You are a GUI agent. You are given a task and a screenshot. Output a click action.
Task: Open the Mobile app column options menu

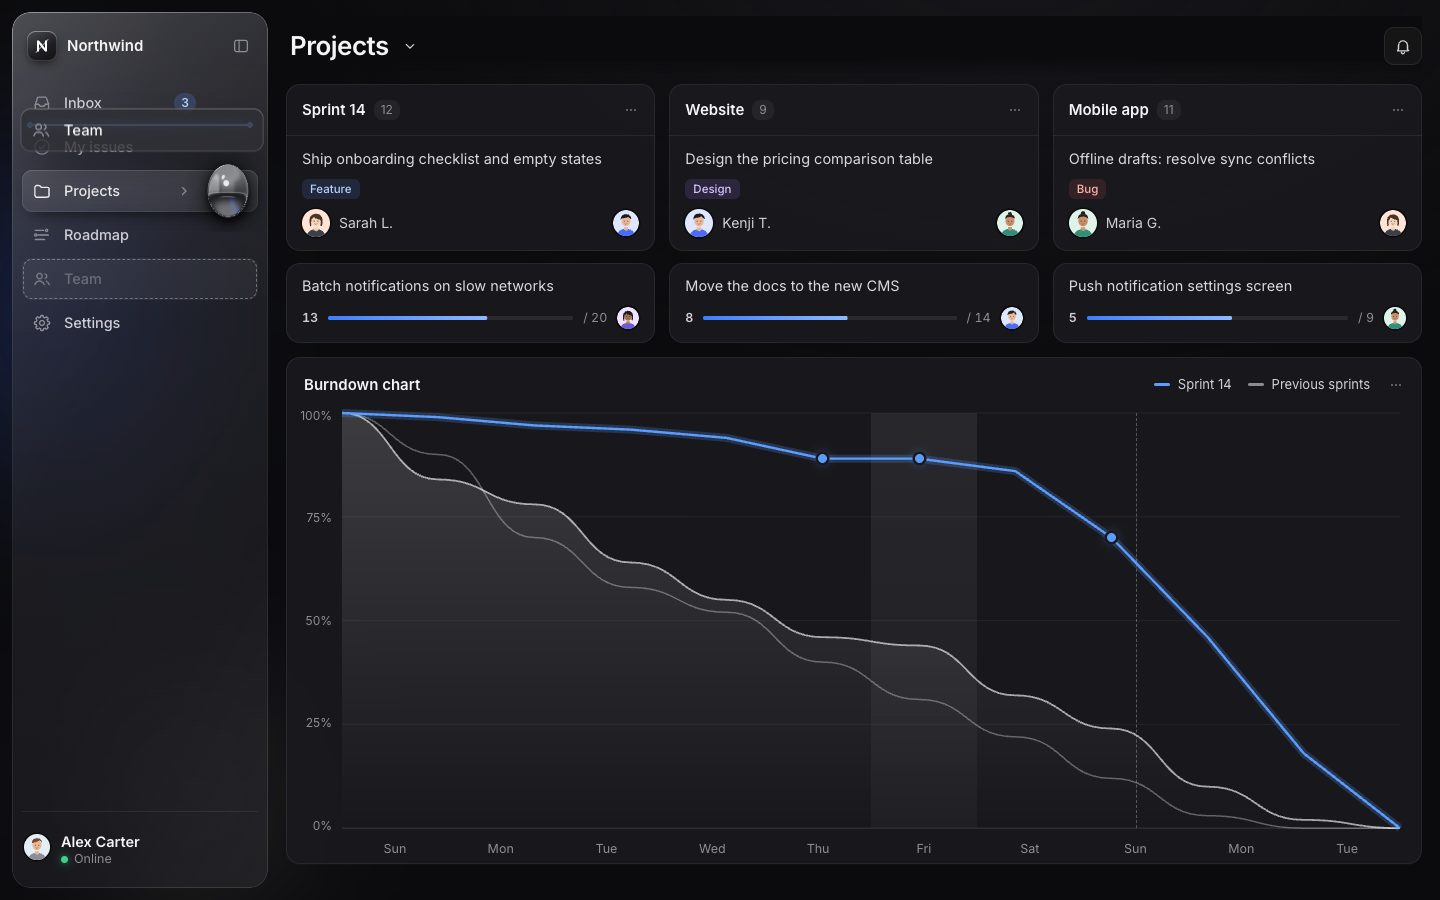coord(1398,110)
